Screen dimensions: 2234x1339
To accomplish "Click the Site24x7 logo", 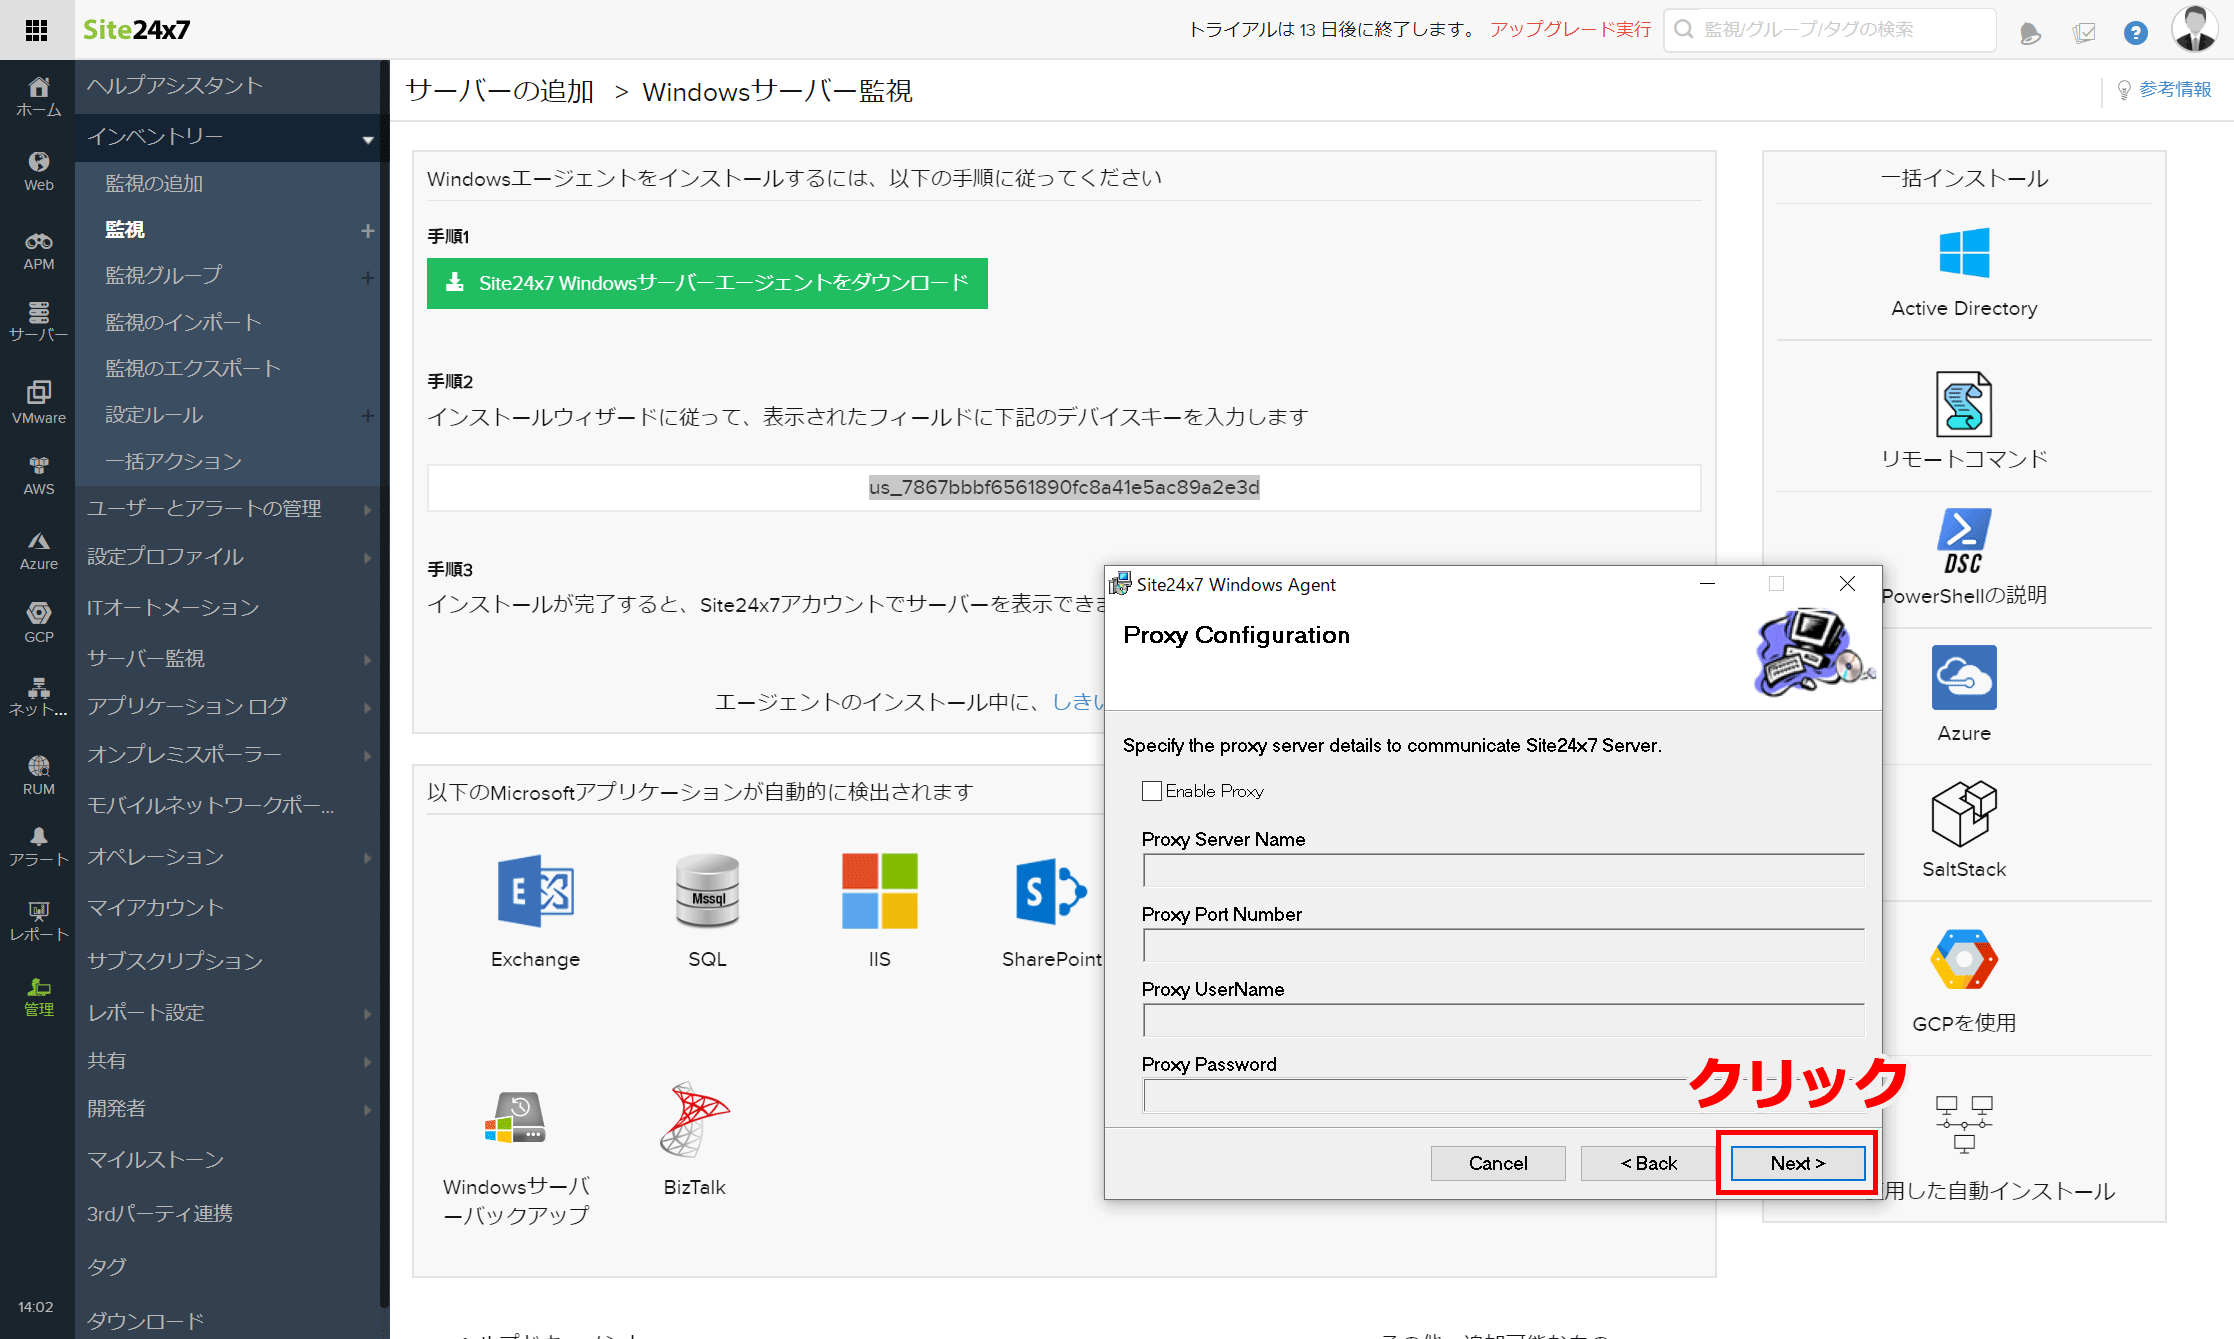I will point(136,30).
